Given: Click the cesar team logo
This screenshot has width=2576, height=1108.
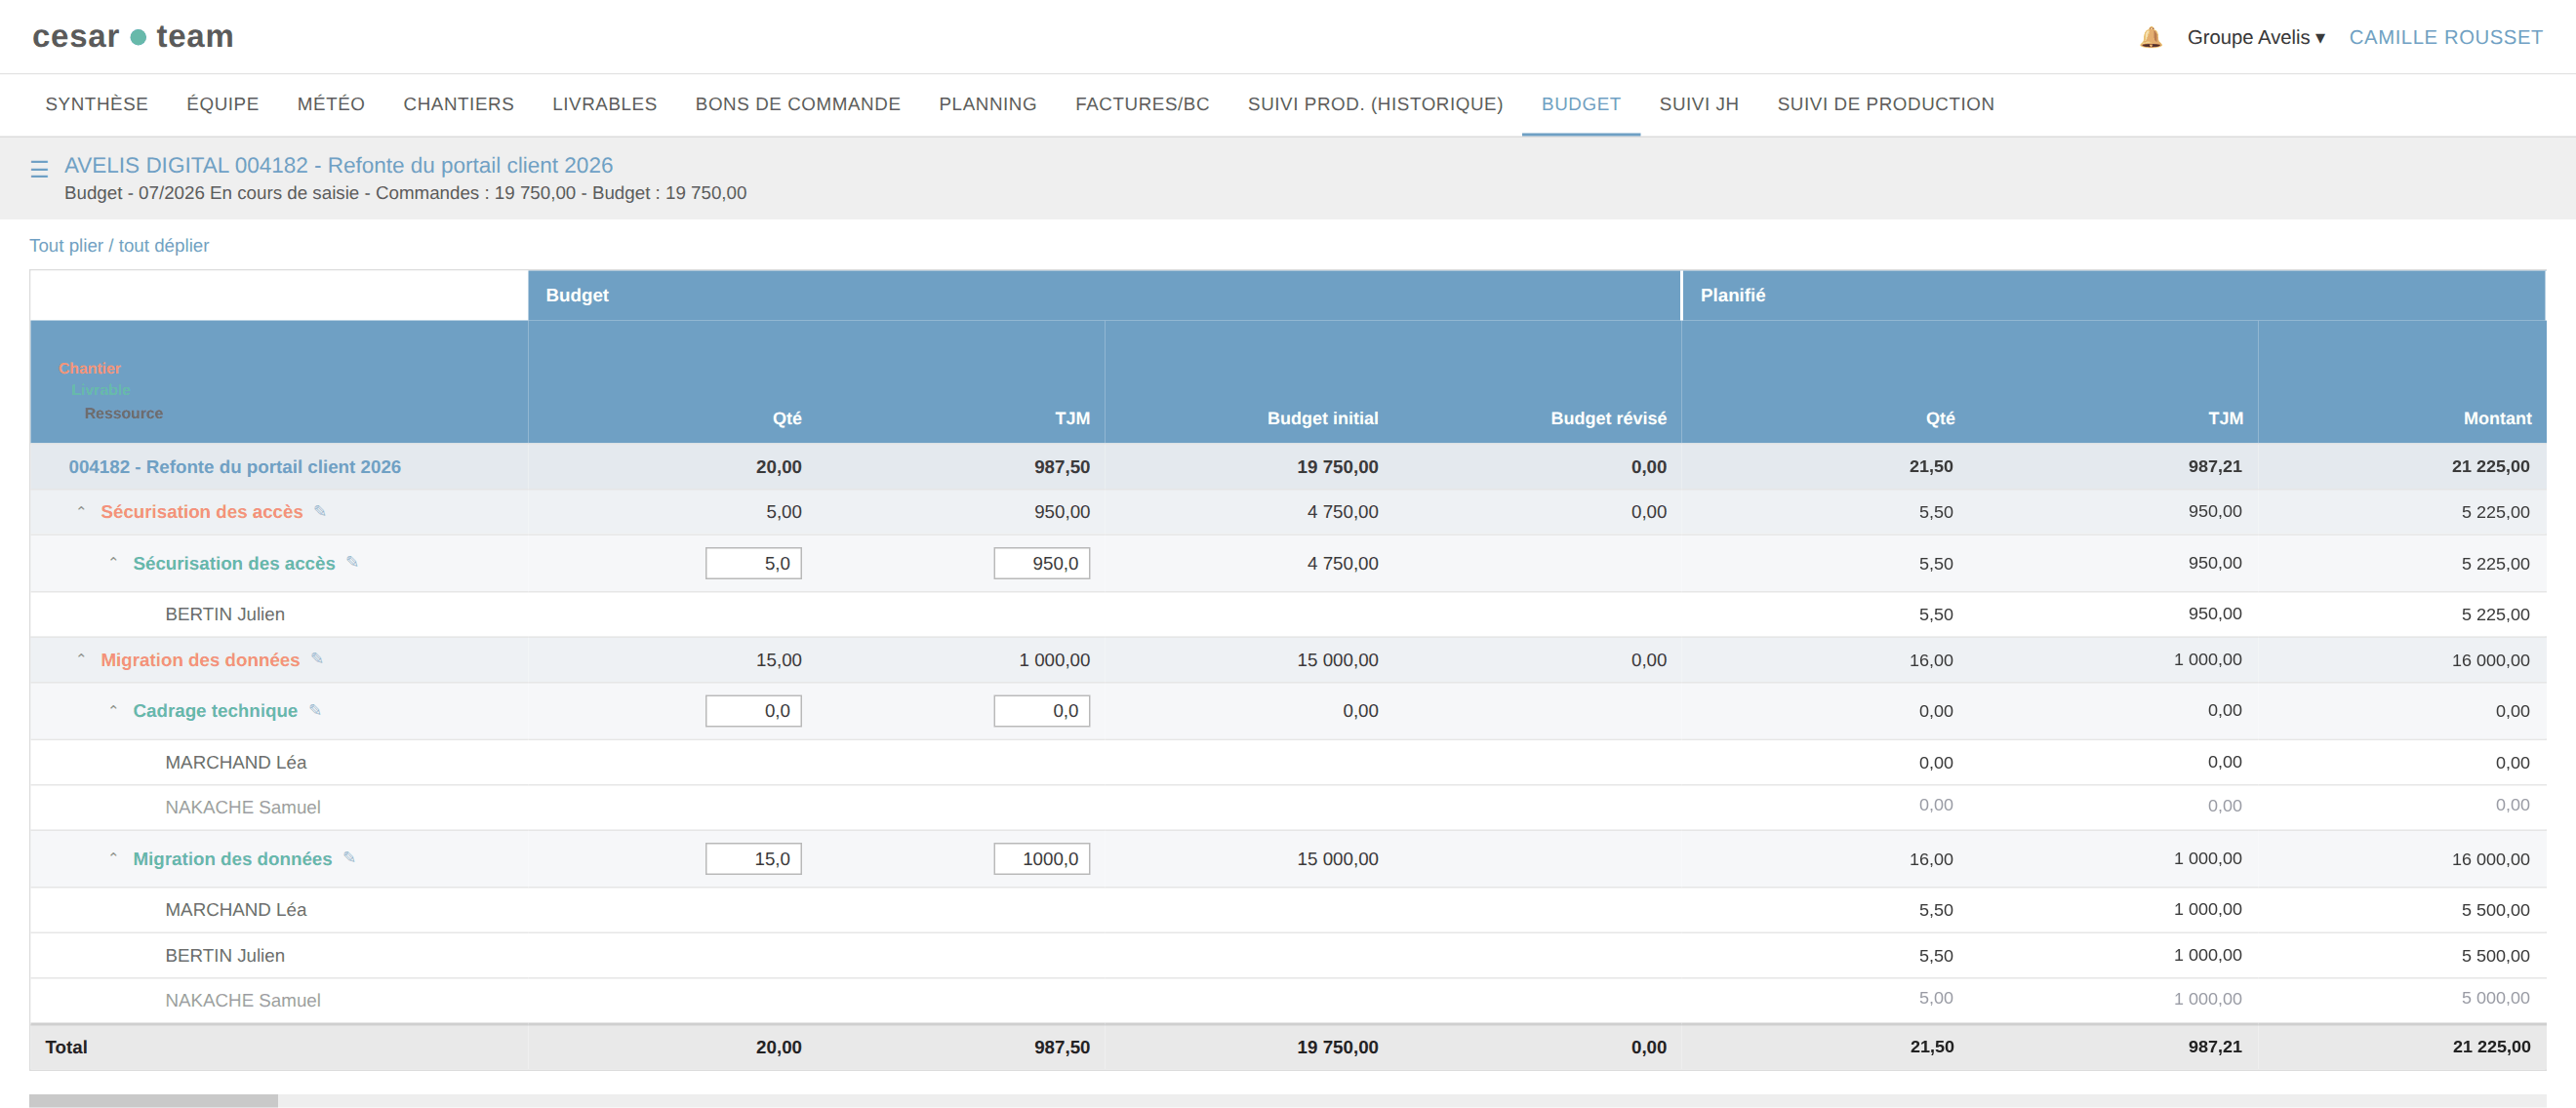Looking at the screenshot, I should [x=133, y=36].
